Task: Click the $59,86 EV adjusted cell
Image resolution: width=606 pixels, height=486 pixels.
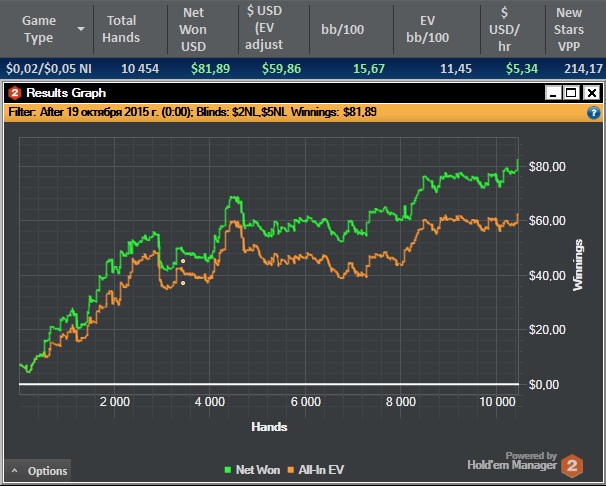Action: 281,69
